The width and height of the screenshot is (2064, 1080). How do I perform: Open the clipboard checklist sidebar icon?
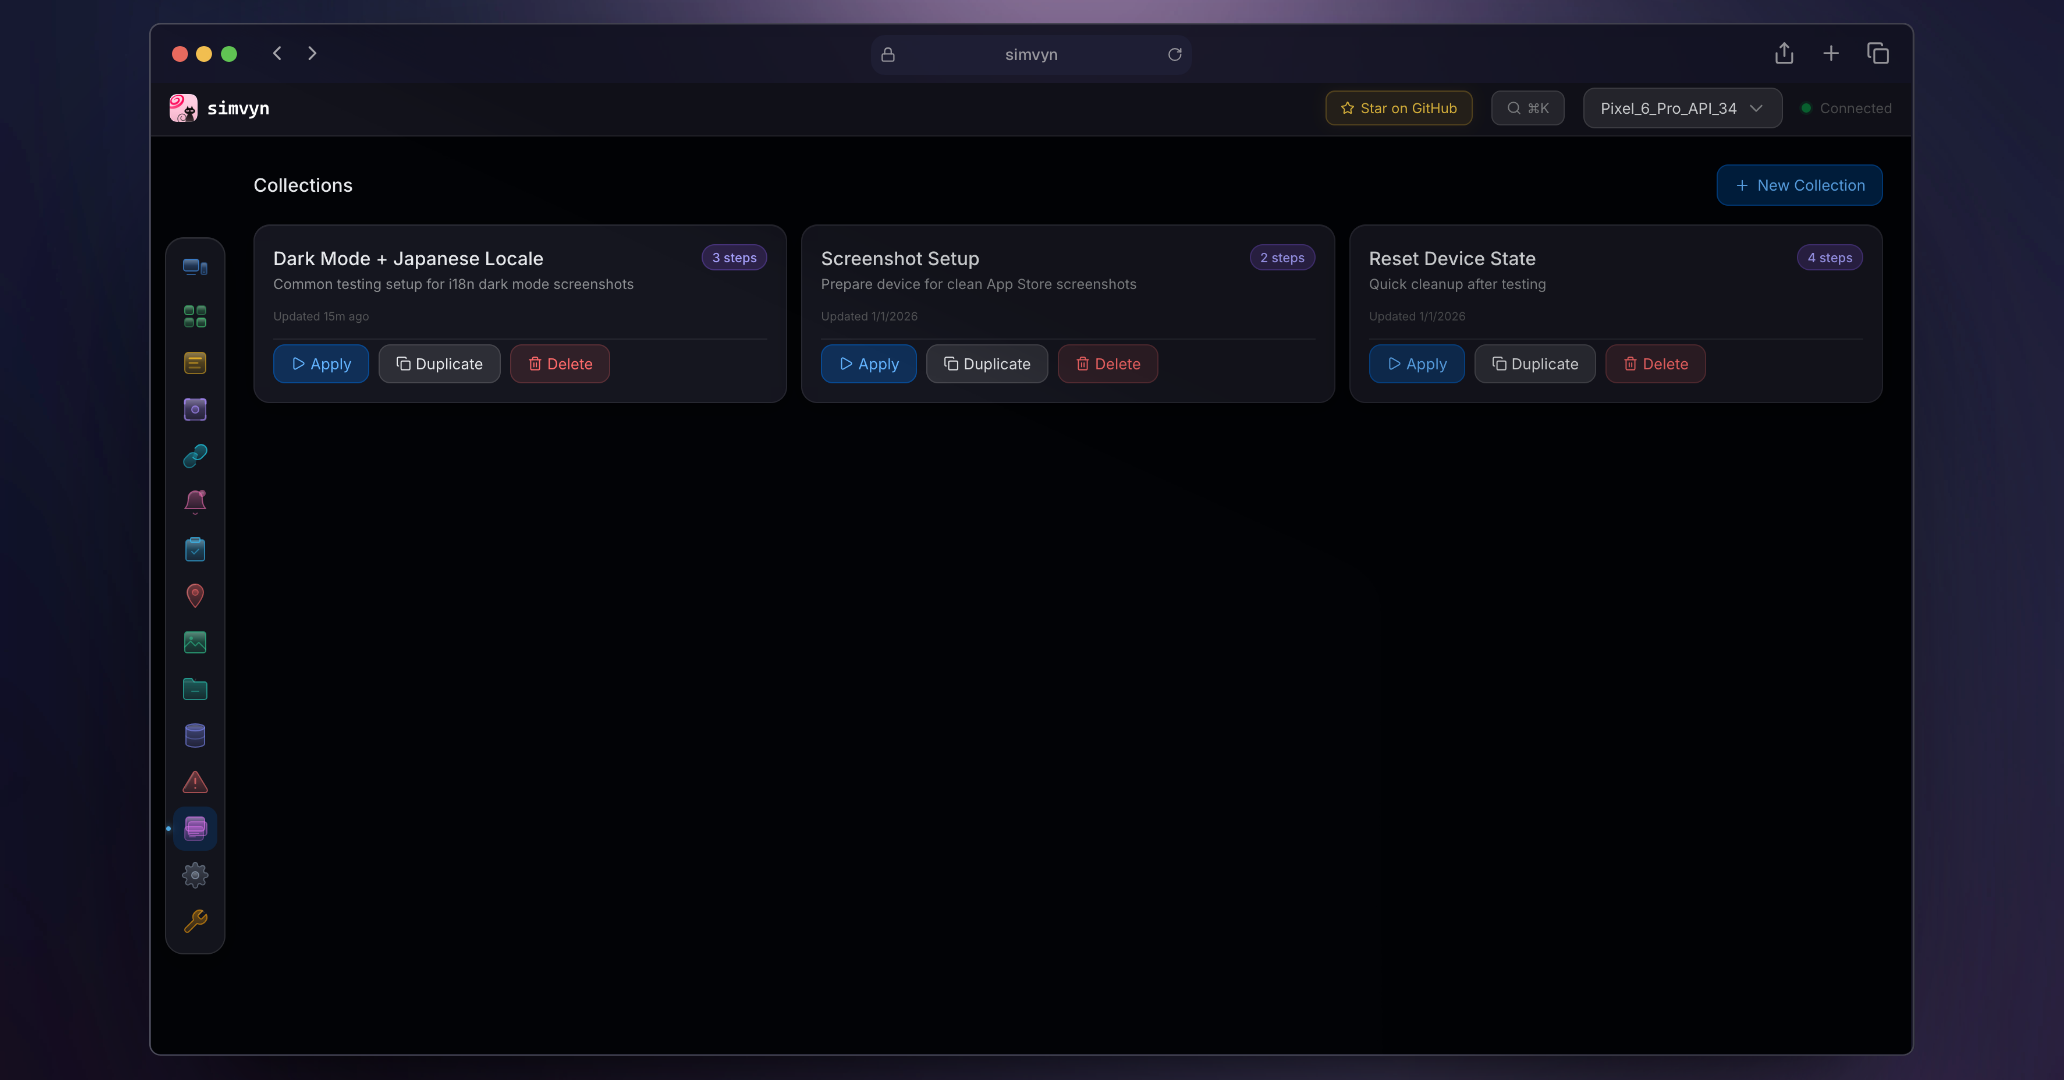195,549
